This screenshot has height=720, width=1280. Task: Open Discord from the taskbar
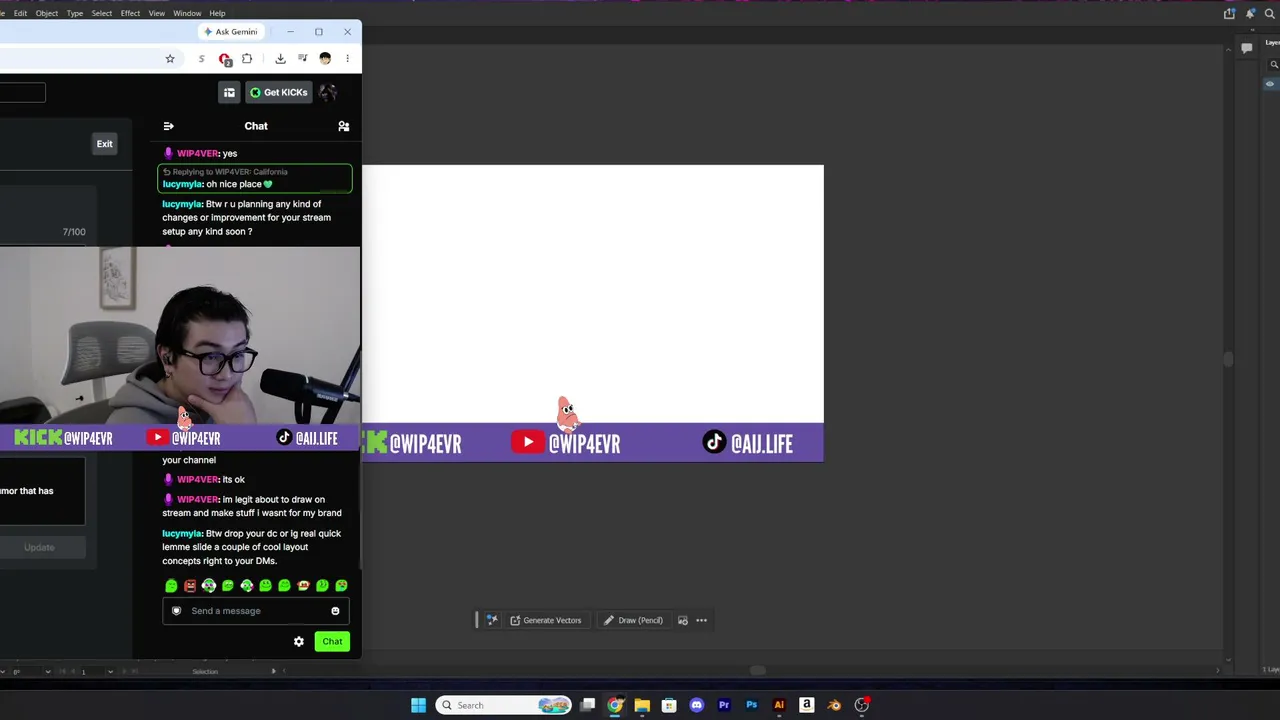[697, 705]
